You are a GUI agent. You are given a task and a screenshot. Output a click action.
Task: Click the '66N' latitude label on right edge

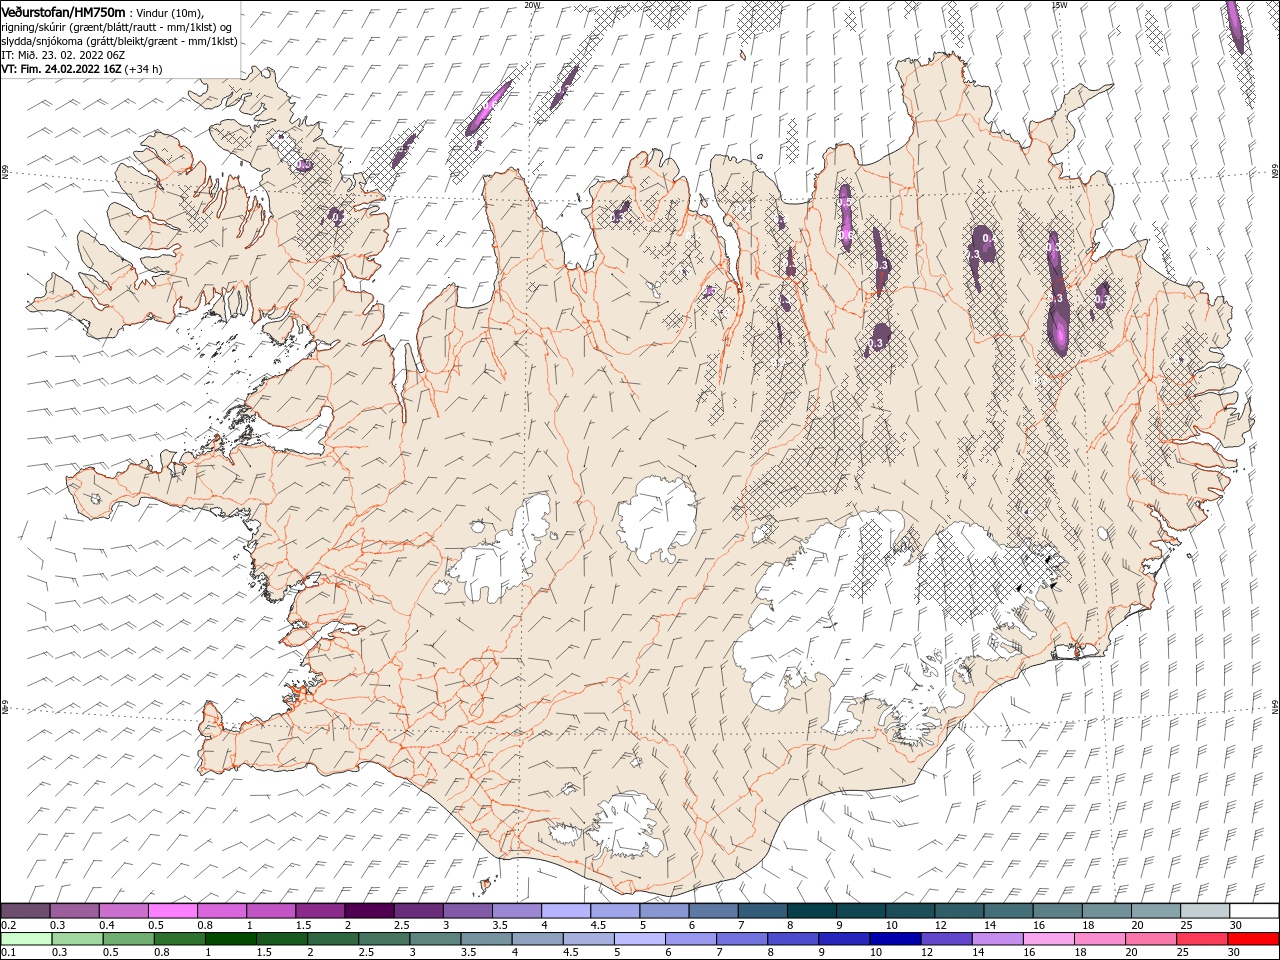pos(1275,172)
